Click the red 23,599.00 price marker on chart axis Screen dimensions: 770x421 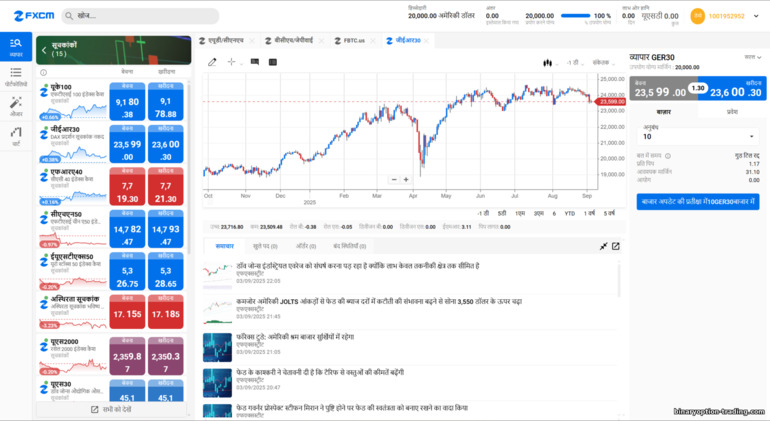[610, 102]
